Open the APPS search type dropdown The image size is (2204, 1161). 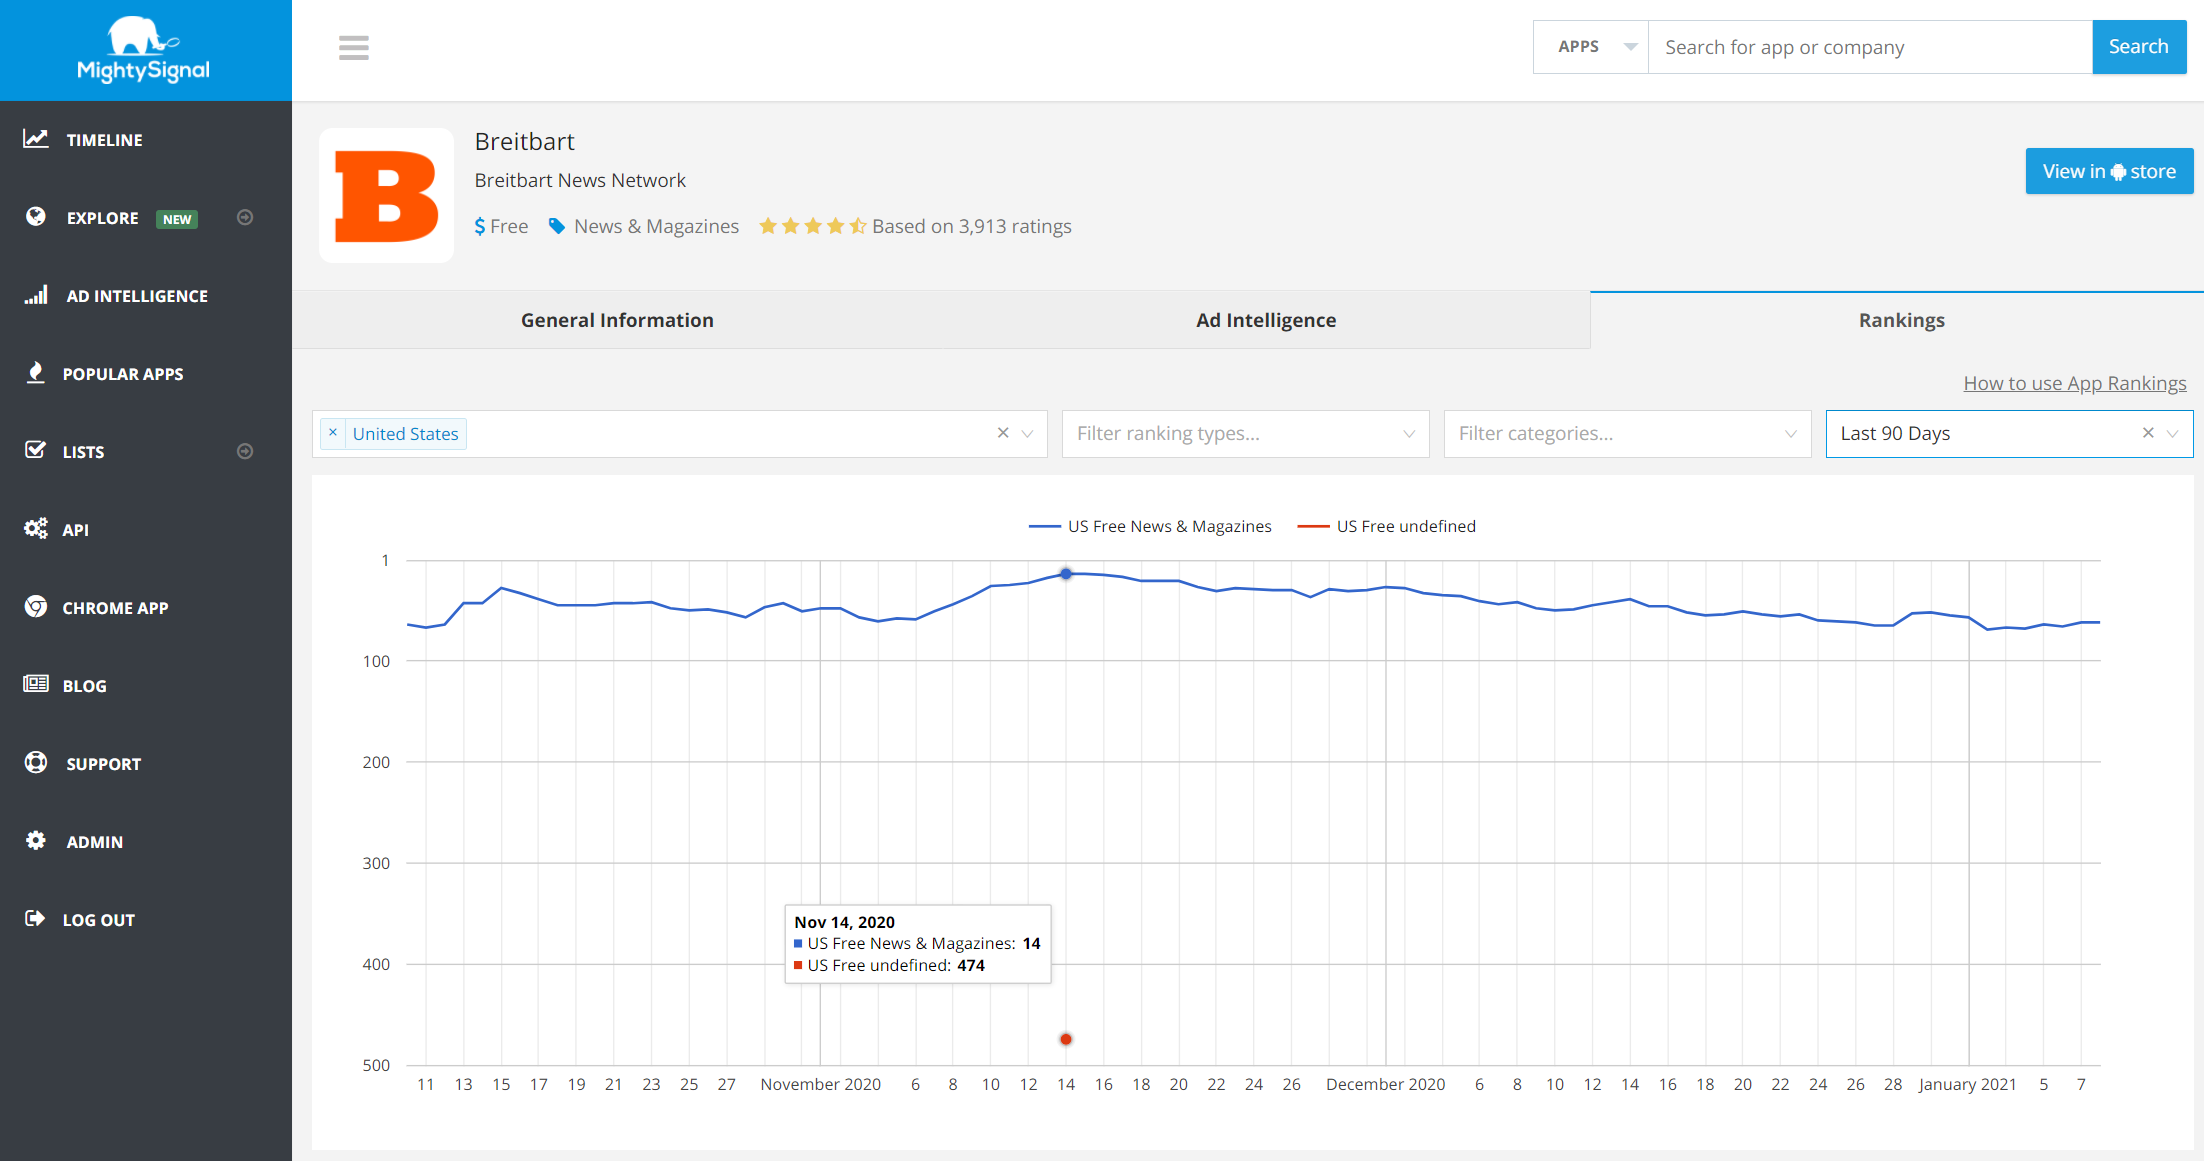pyautogui.click(x=1591, y=47)
